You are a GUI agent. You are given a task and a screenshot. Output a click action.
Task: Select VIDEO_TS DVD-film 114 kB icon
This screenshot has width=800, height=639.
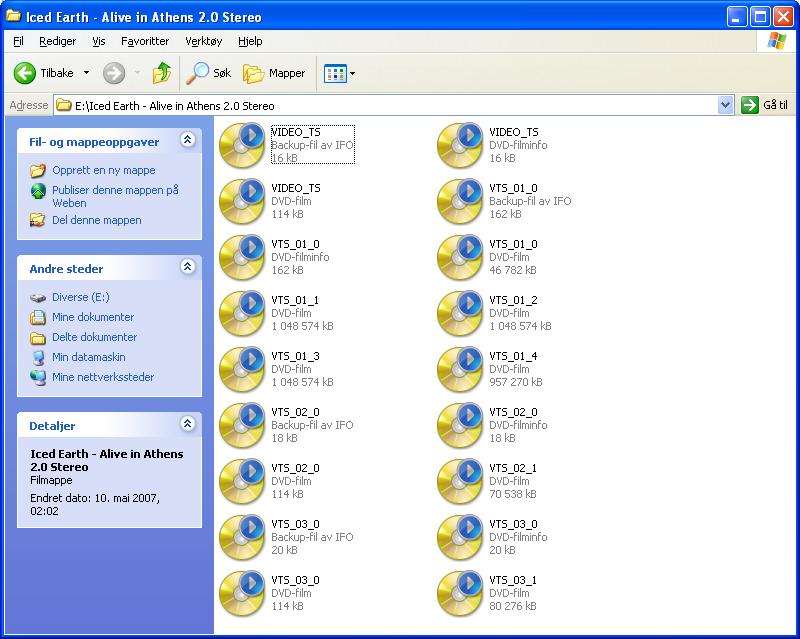[x=242, y=202]
